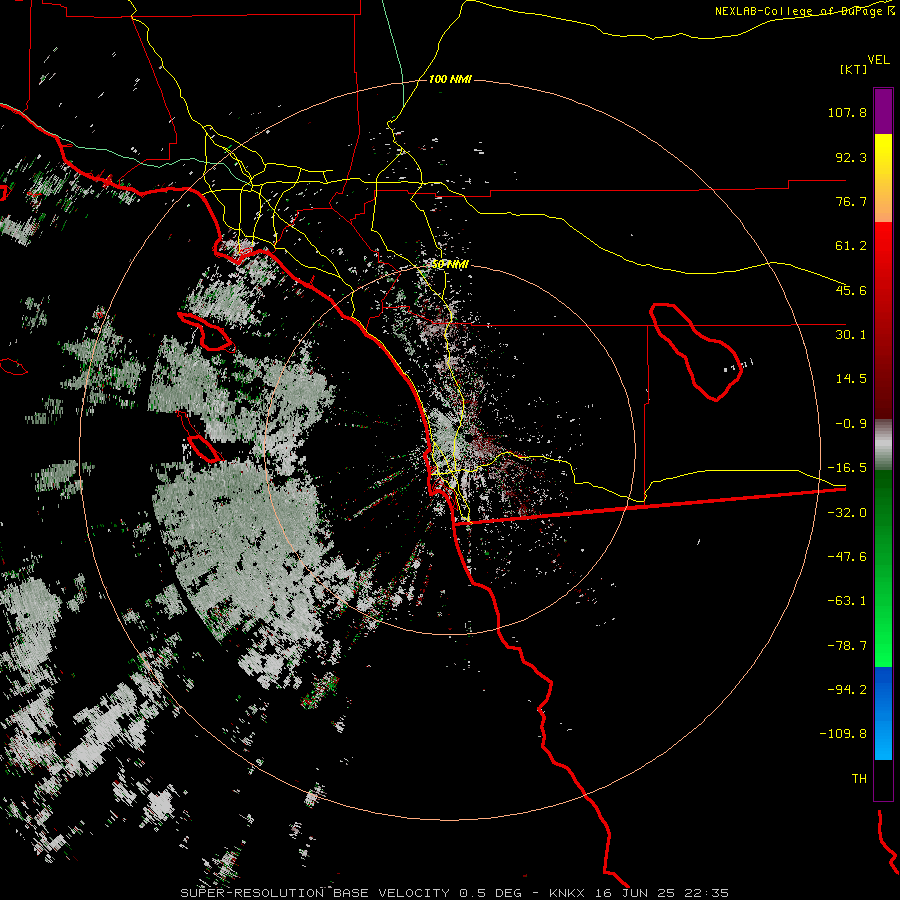Click the KNKX station identifier in caption
This screenshot has width=900, height=900.
566,893
